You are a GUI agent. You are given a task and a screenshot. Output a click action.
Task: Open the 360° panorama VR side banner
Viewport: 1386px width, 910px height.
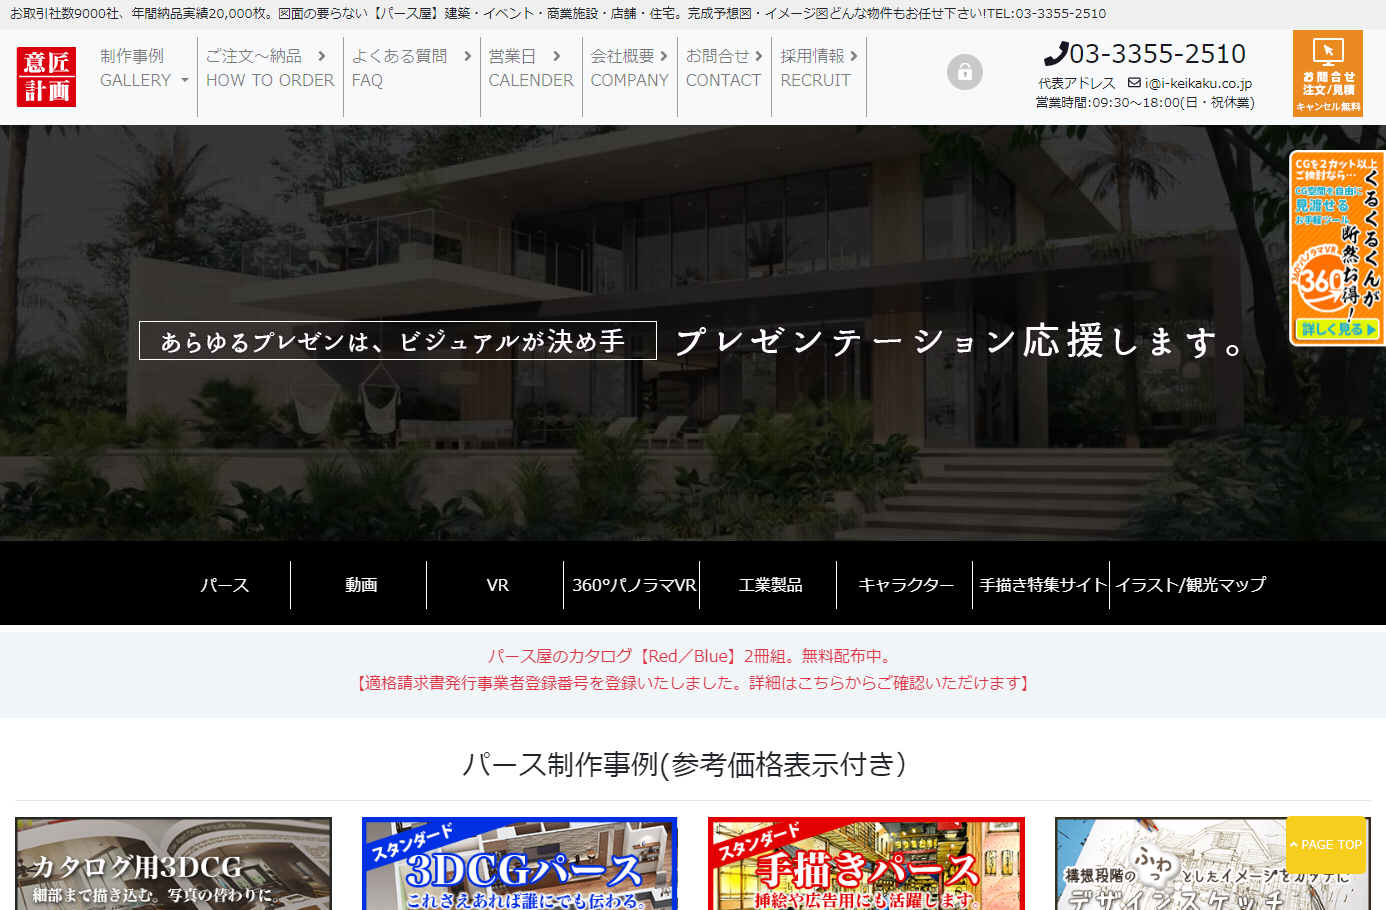[x=1337, y=248]
